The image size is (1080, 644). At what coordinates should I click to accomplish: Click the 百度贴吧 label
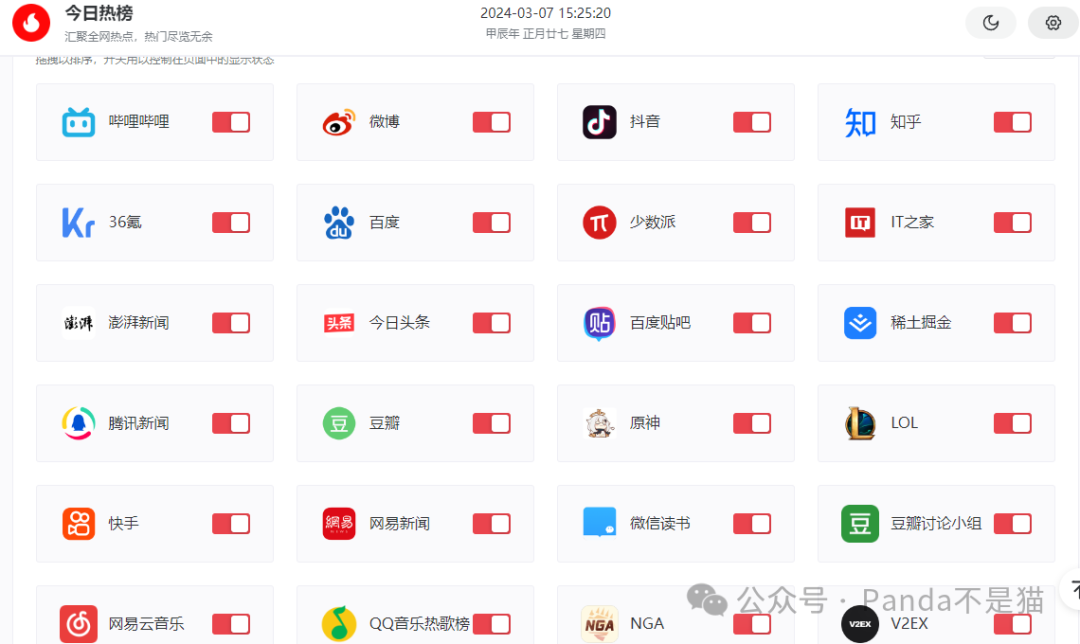tap(661, 322)
